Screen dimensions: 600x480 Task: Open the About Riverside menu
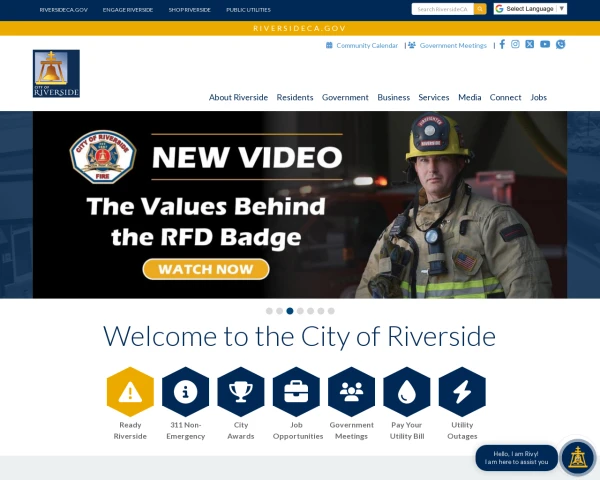[238, 97]
